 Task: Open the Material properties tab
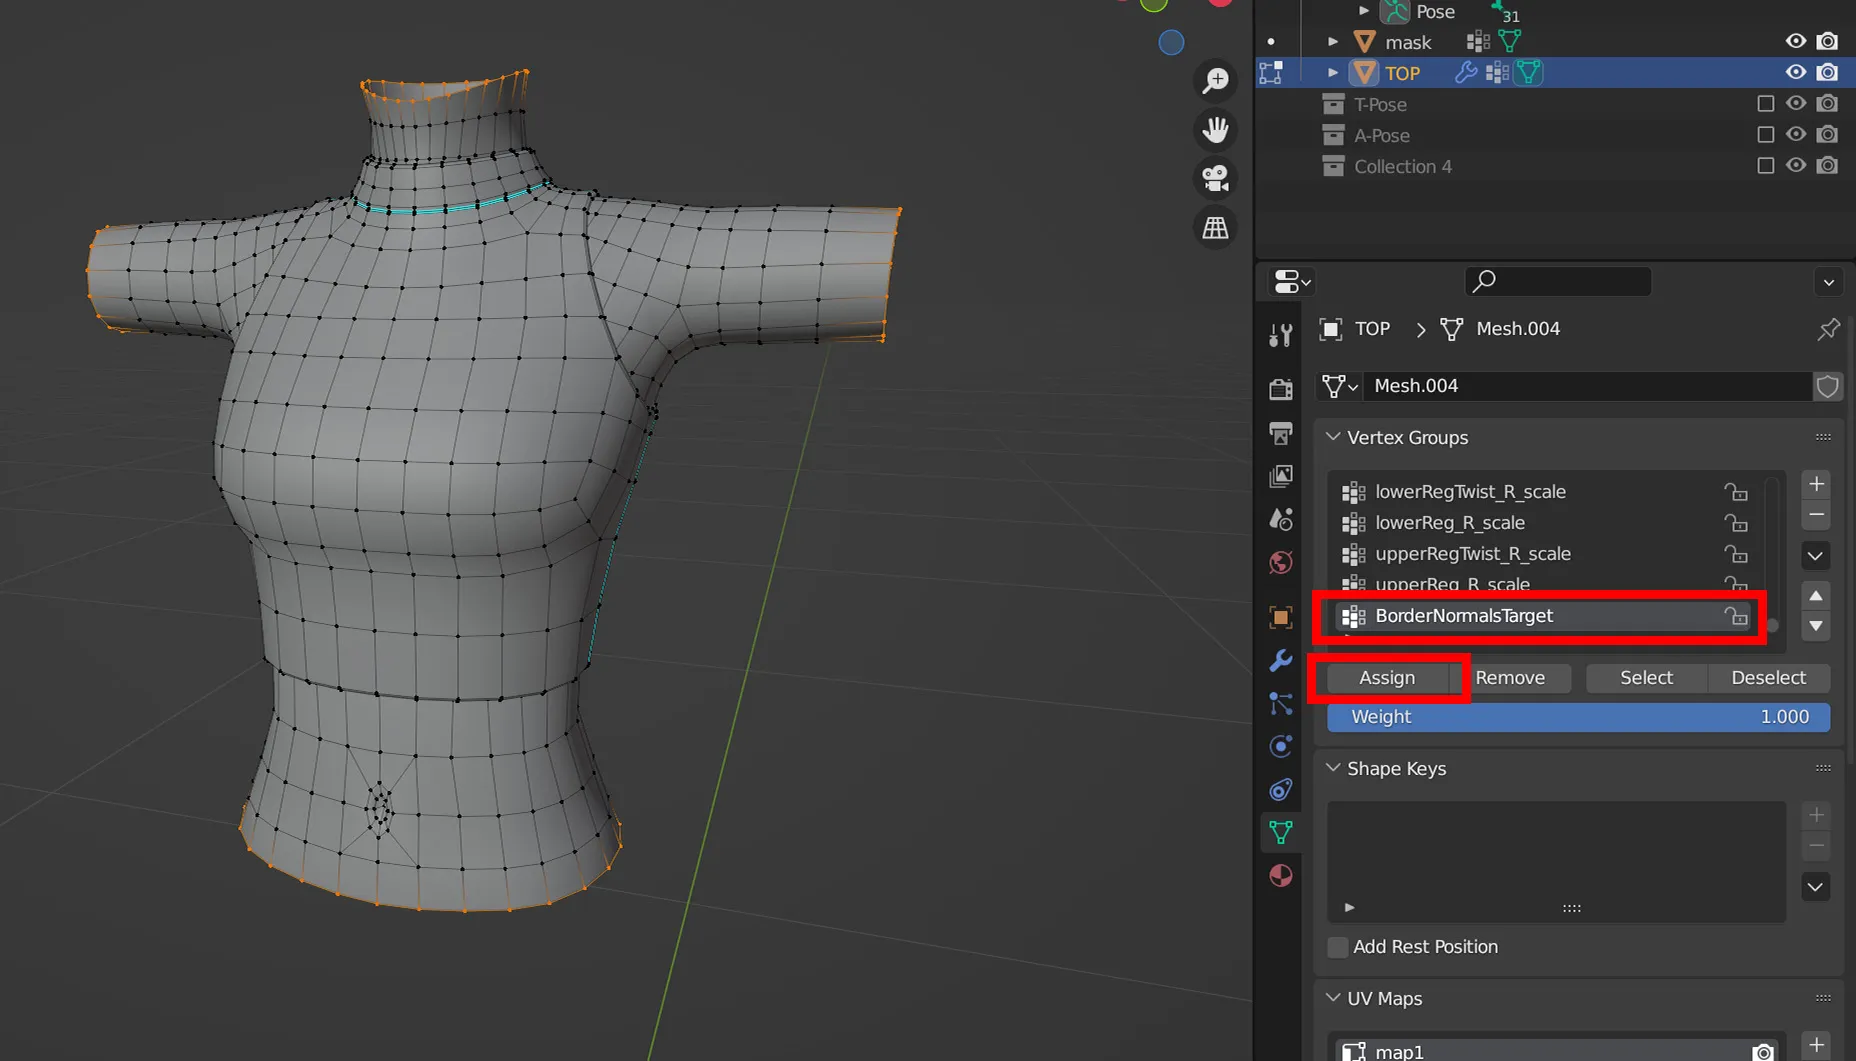click(1280, 876)
